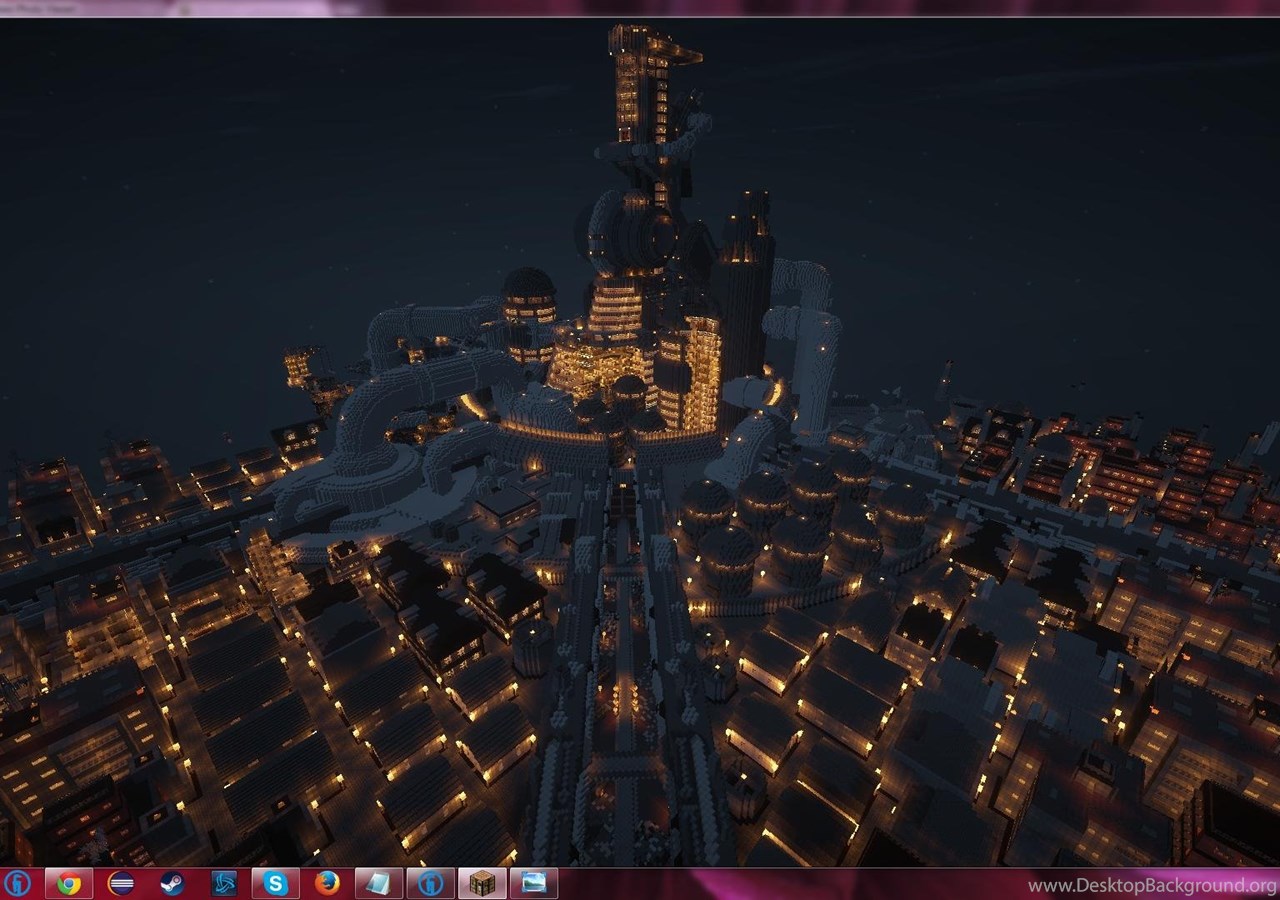This screenshot has height=900, width=1280.
Task: Open Mozilla Firefox from the taskbar
Action: click(327, 883)
